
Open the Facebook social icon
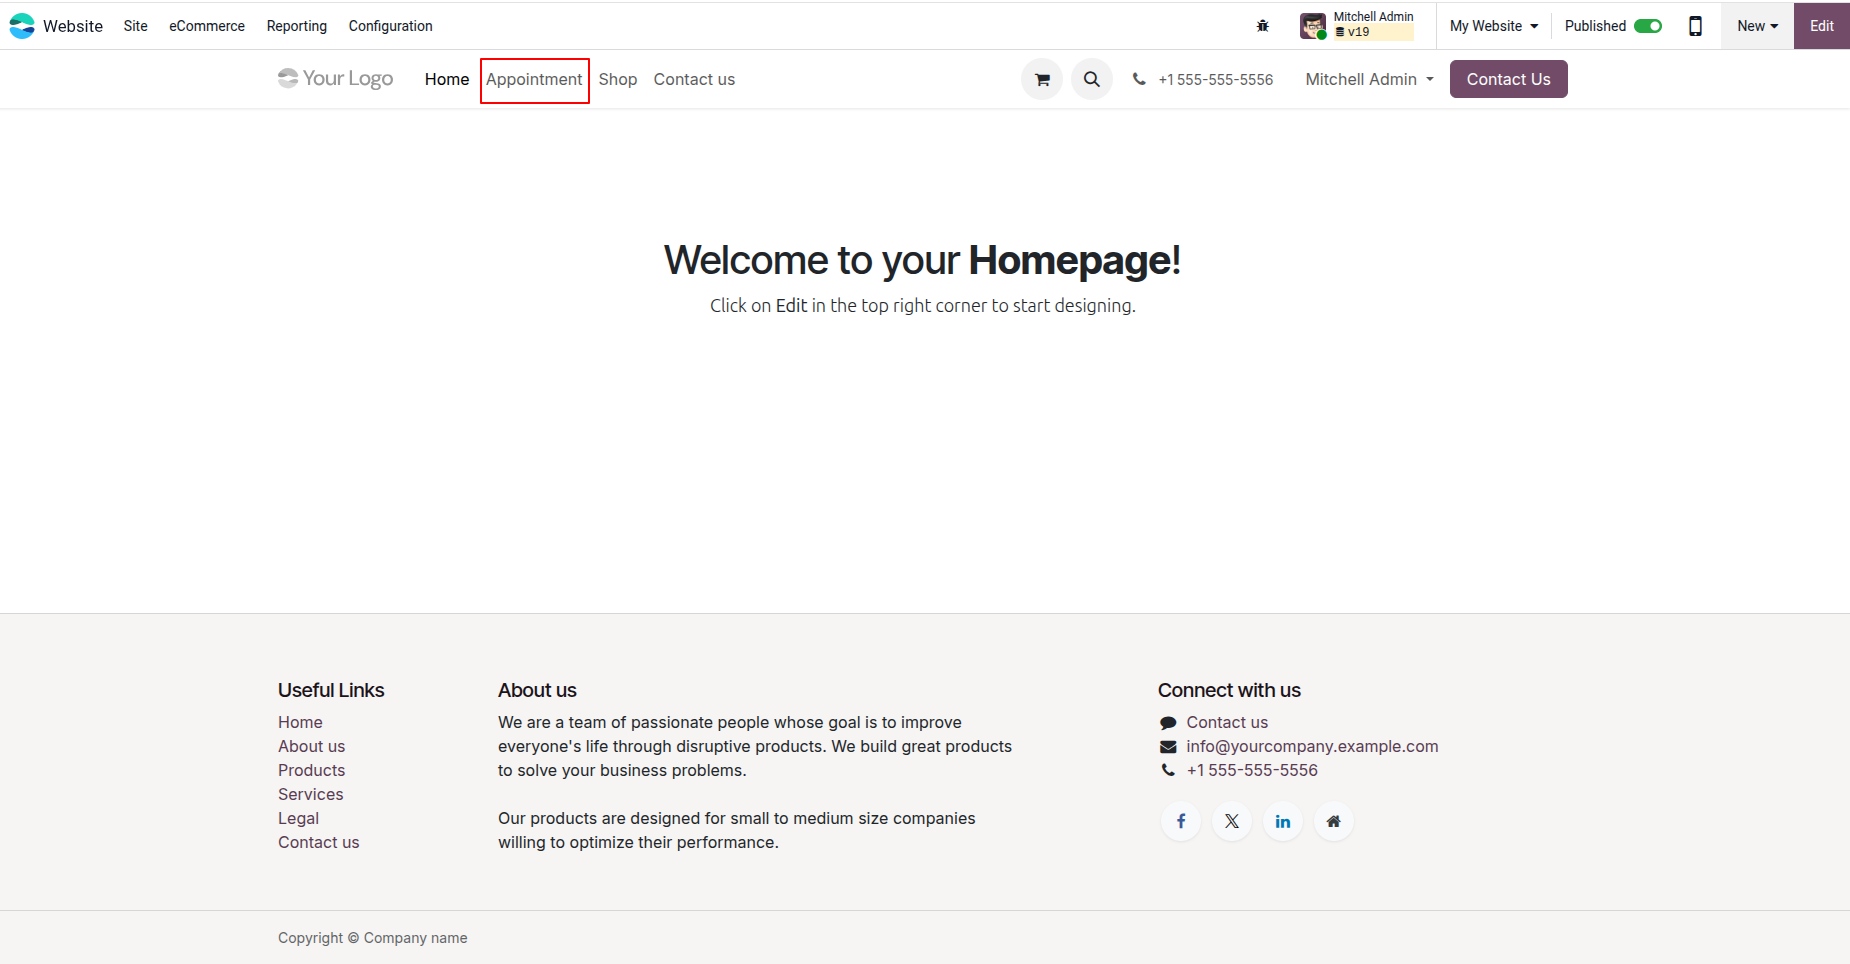pos(1181,821)
